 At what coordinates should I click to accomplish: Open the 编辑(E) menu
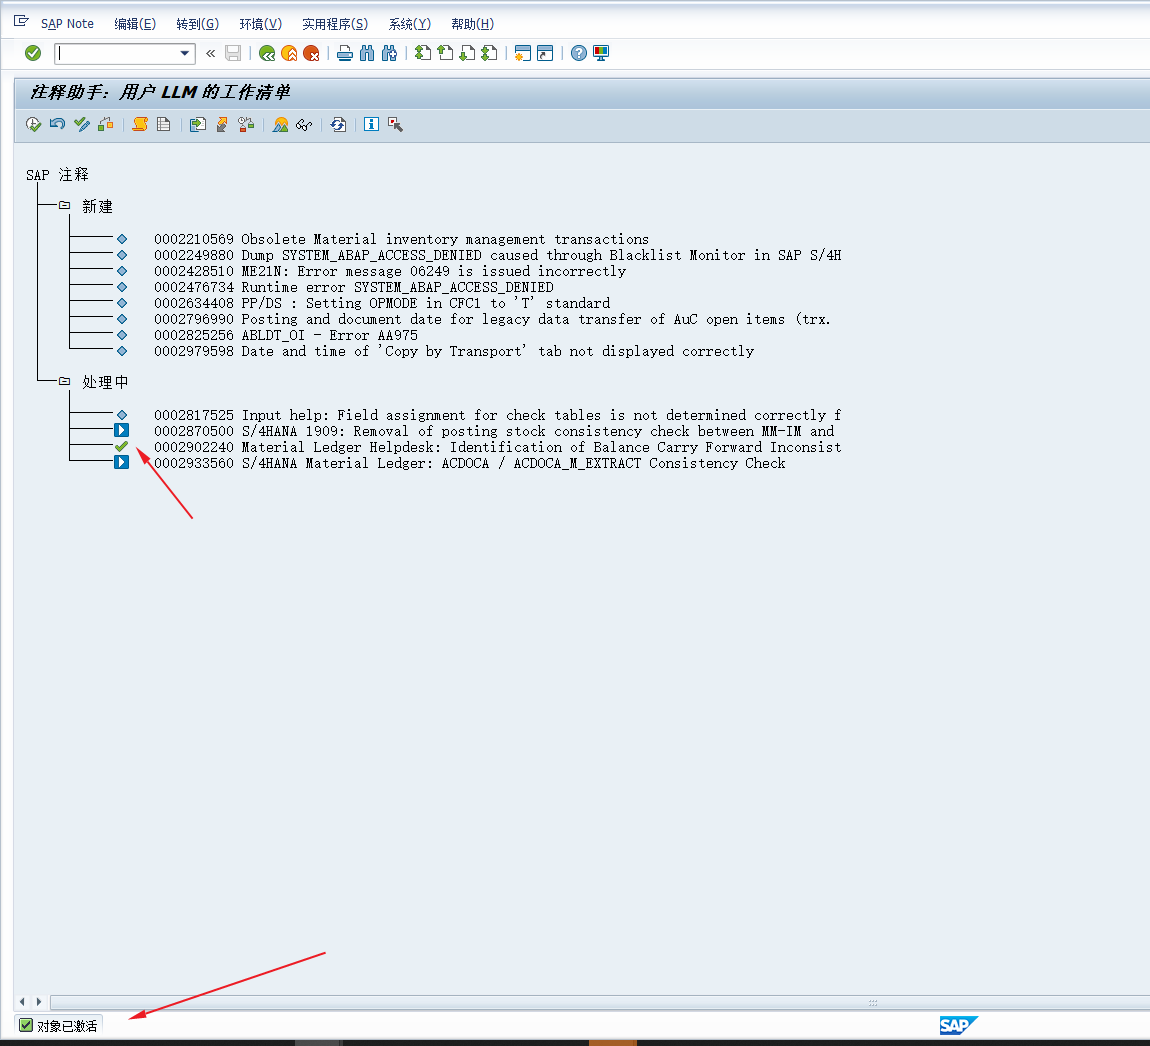pos(135,24)
